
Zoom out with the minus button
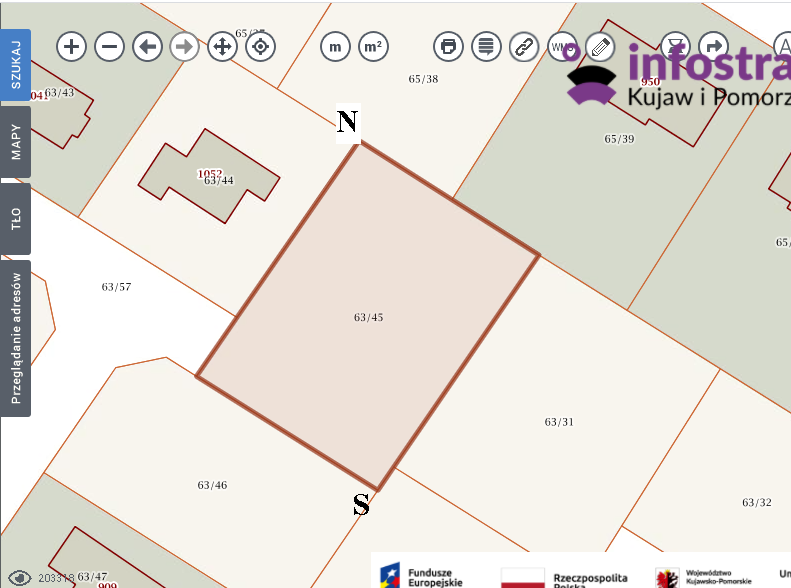pos(109,46)
